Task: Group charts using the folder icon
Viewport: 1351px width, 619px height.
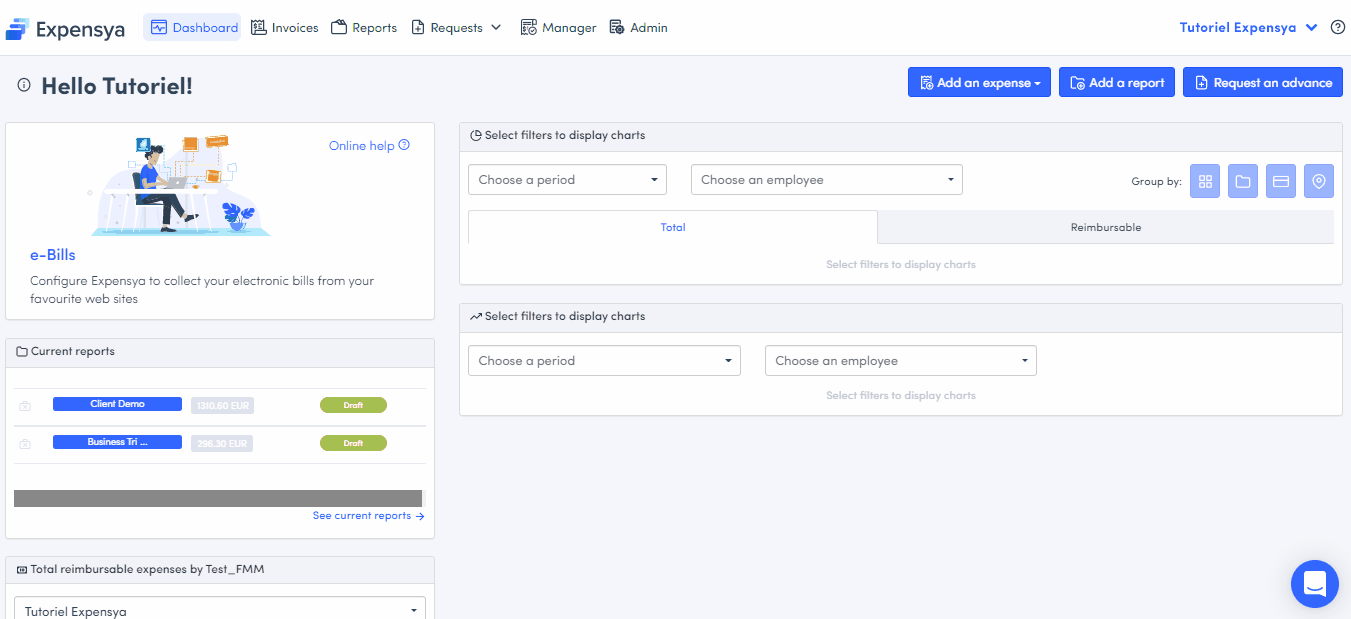Action: tap(1243, 181)
